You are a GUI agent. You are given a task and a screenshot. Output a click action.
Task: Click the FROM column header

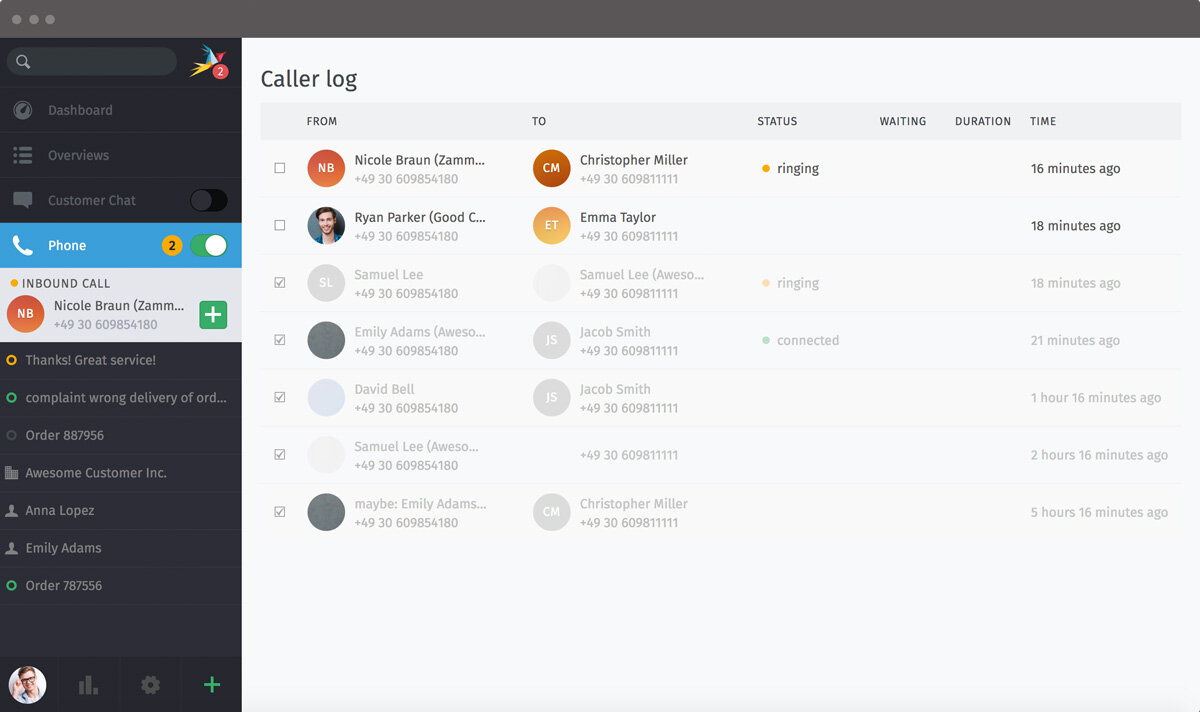[x=322, y=121]
